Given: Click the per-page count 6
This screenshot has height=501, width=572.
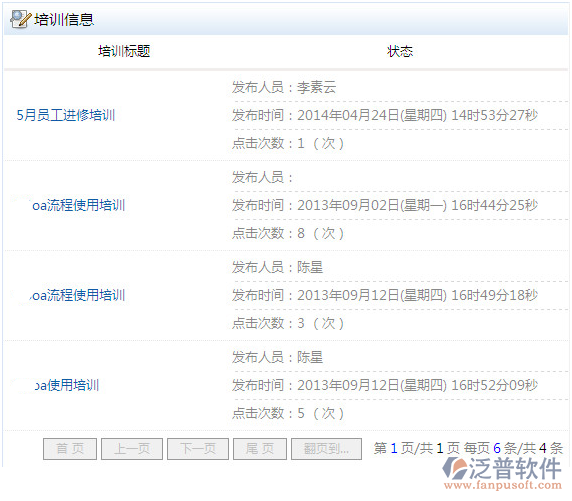Looking at the screenshot, I should click(x=497, y=448).
